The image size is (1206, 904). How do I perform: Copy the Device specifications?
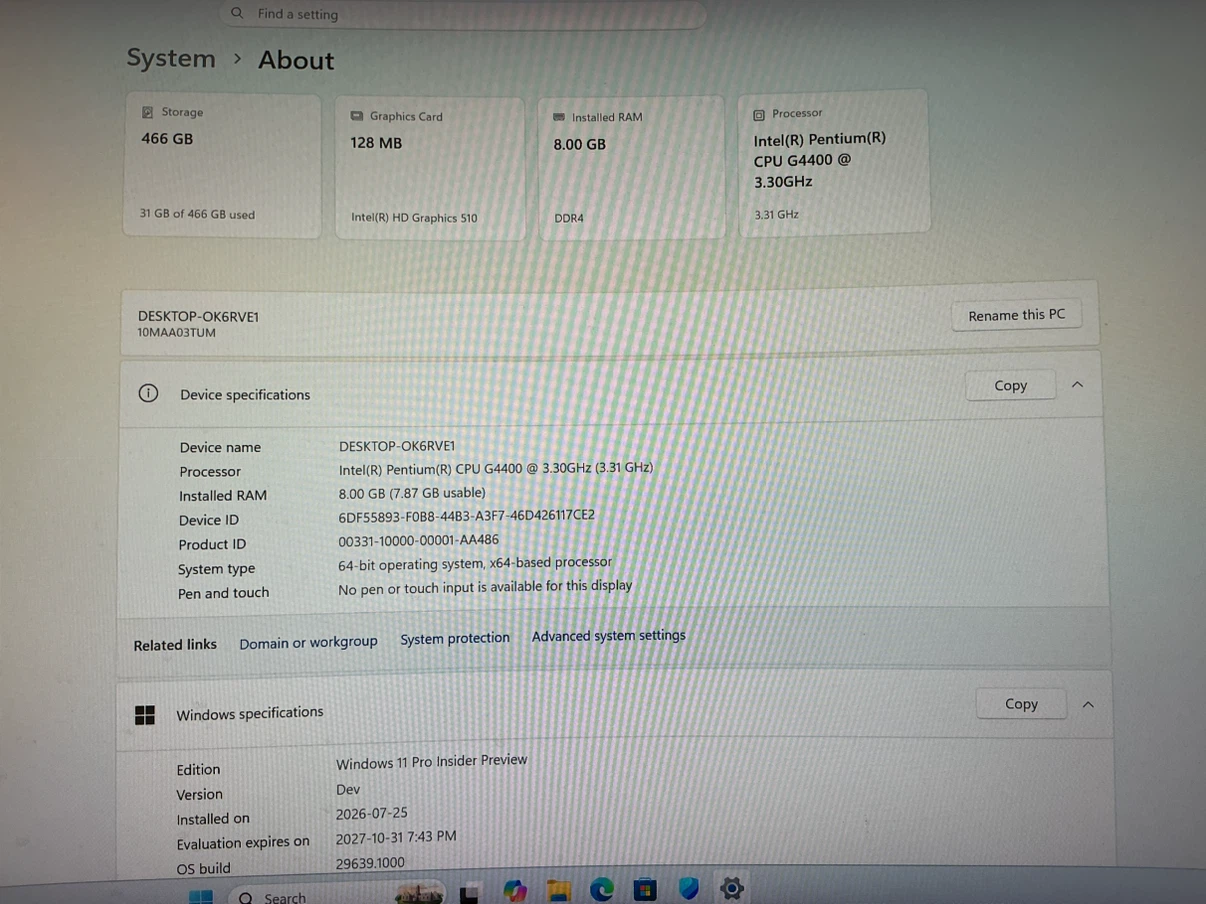tap(1010, 385)
